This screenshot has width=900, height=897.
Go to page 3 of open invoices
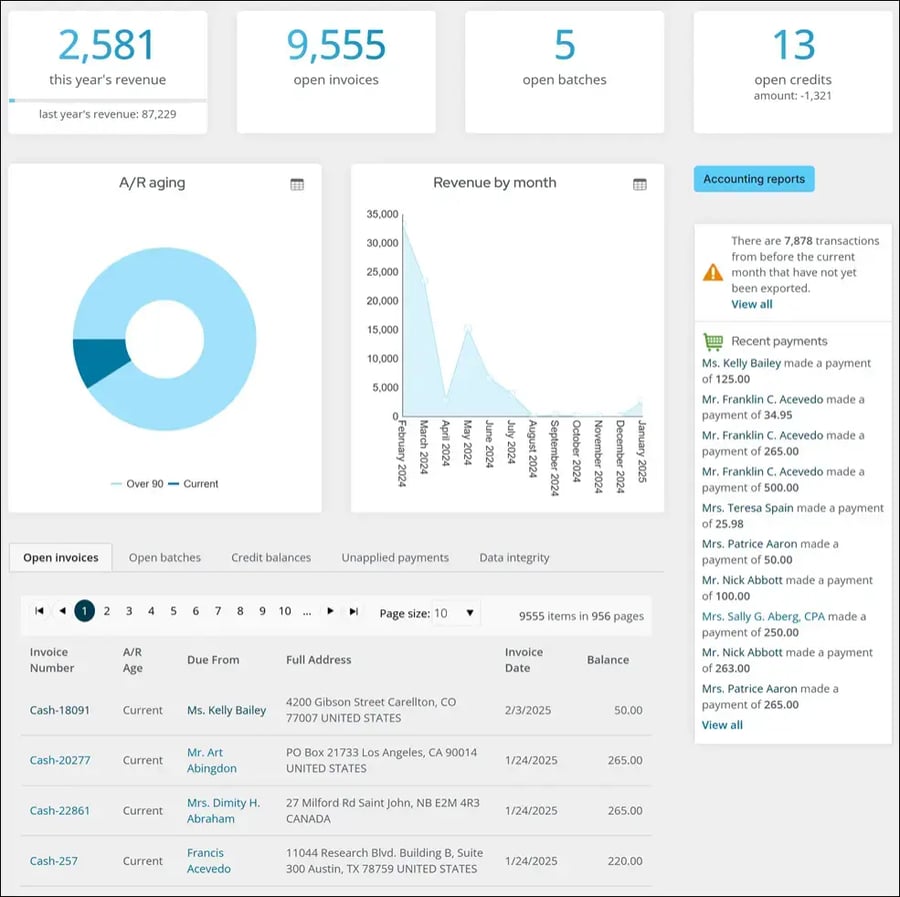(127, 612)
